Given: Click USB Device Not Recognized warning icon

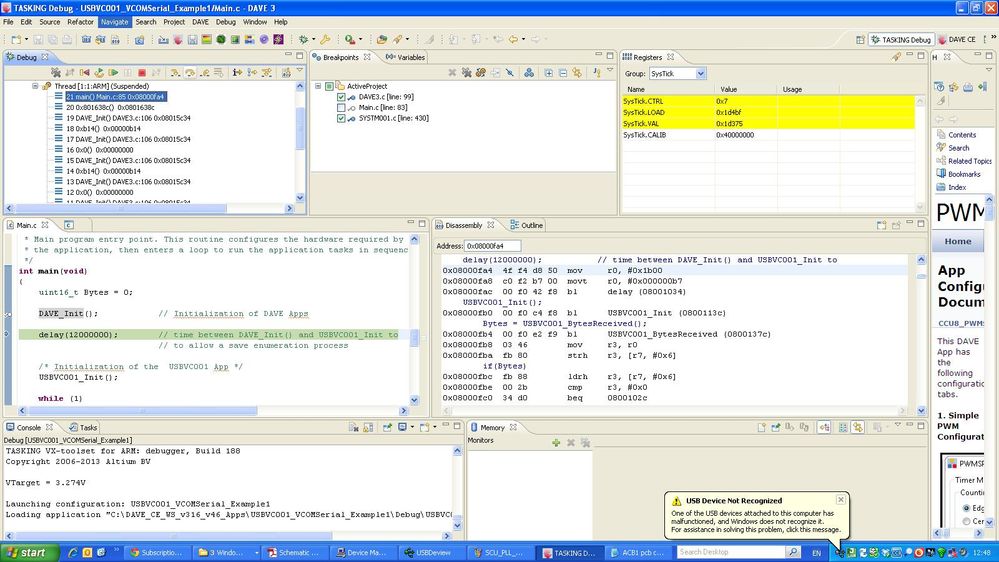Looking at the screenshot, I should click(x=676, y=501).
